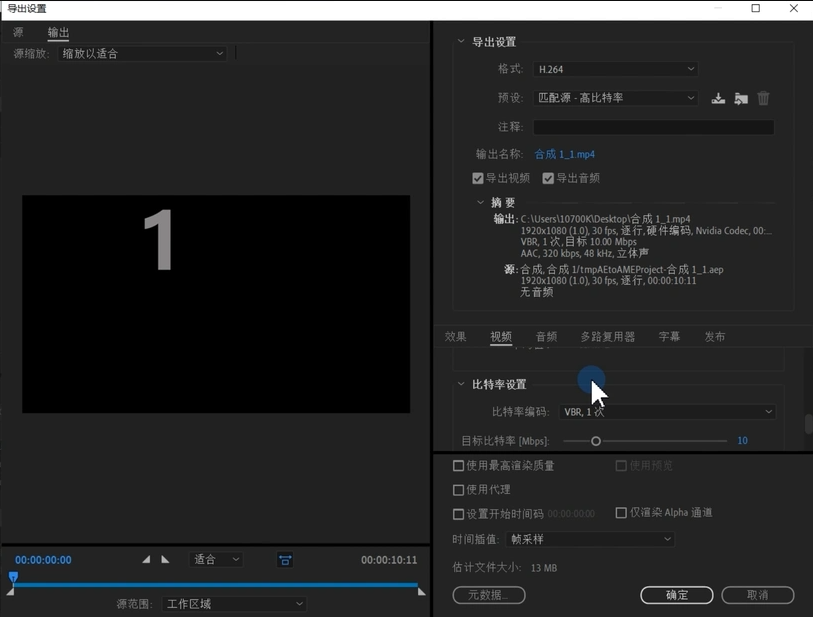Click the target bitrate value 10
Image resolution: width=813 pixels, height=617 pixels.
[x=742, y=441]
